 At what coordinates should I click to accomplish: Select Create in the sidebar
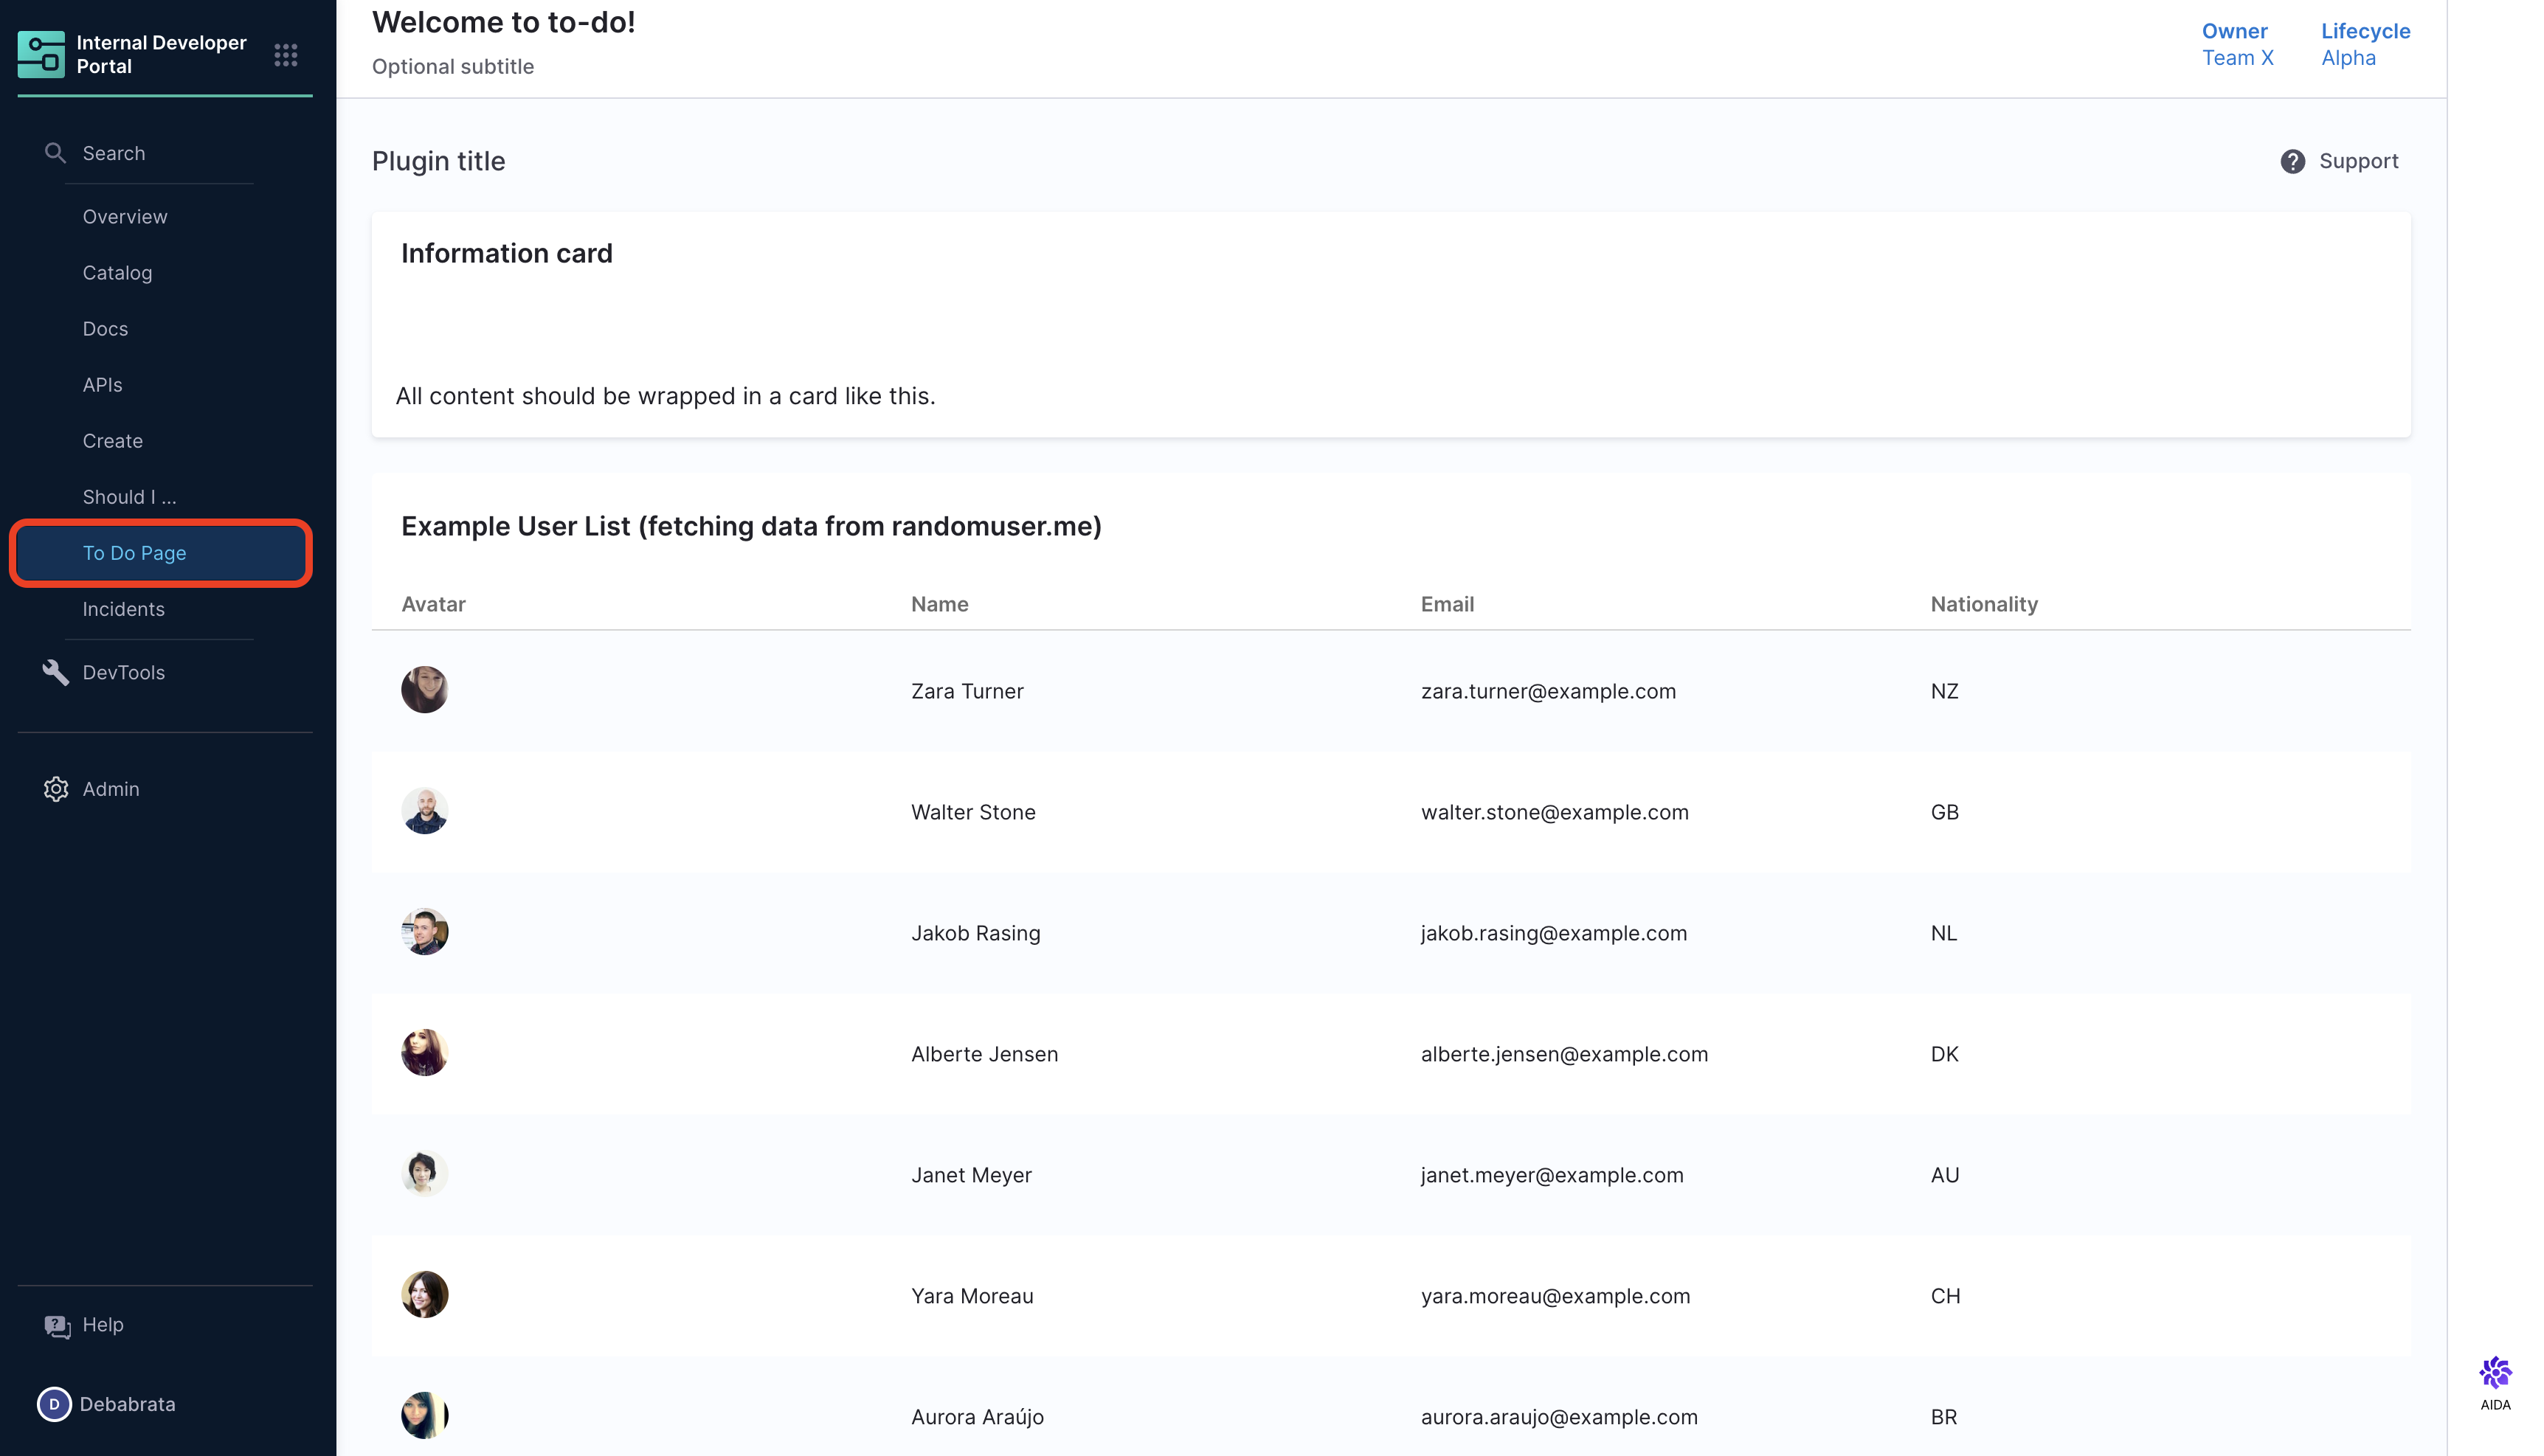(x=112, y=441)
